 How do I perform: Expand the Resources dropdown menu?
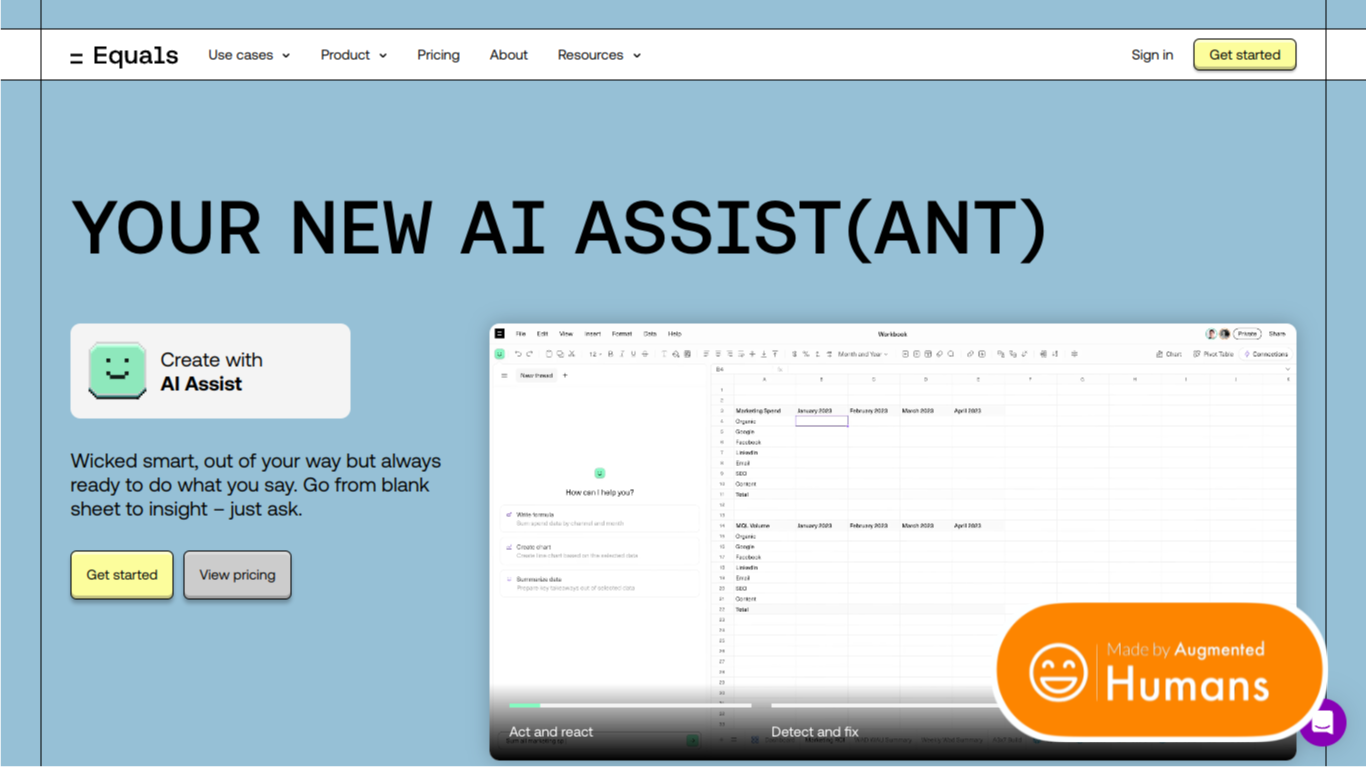pos(599,55)
